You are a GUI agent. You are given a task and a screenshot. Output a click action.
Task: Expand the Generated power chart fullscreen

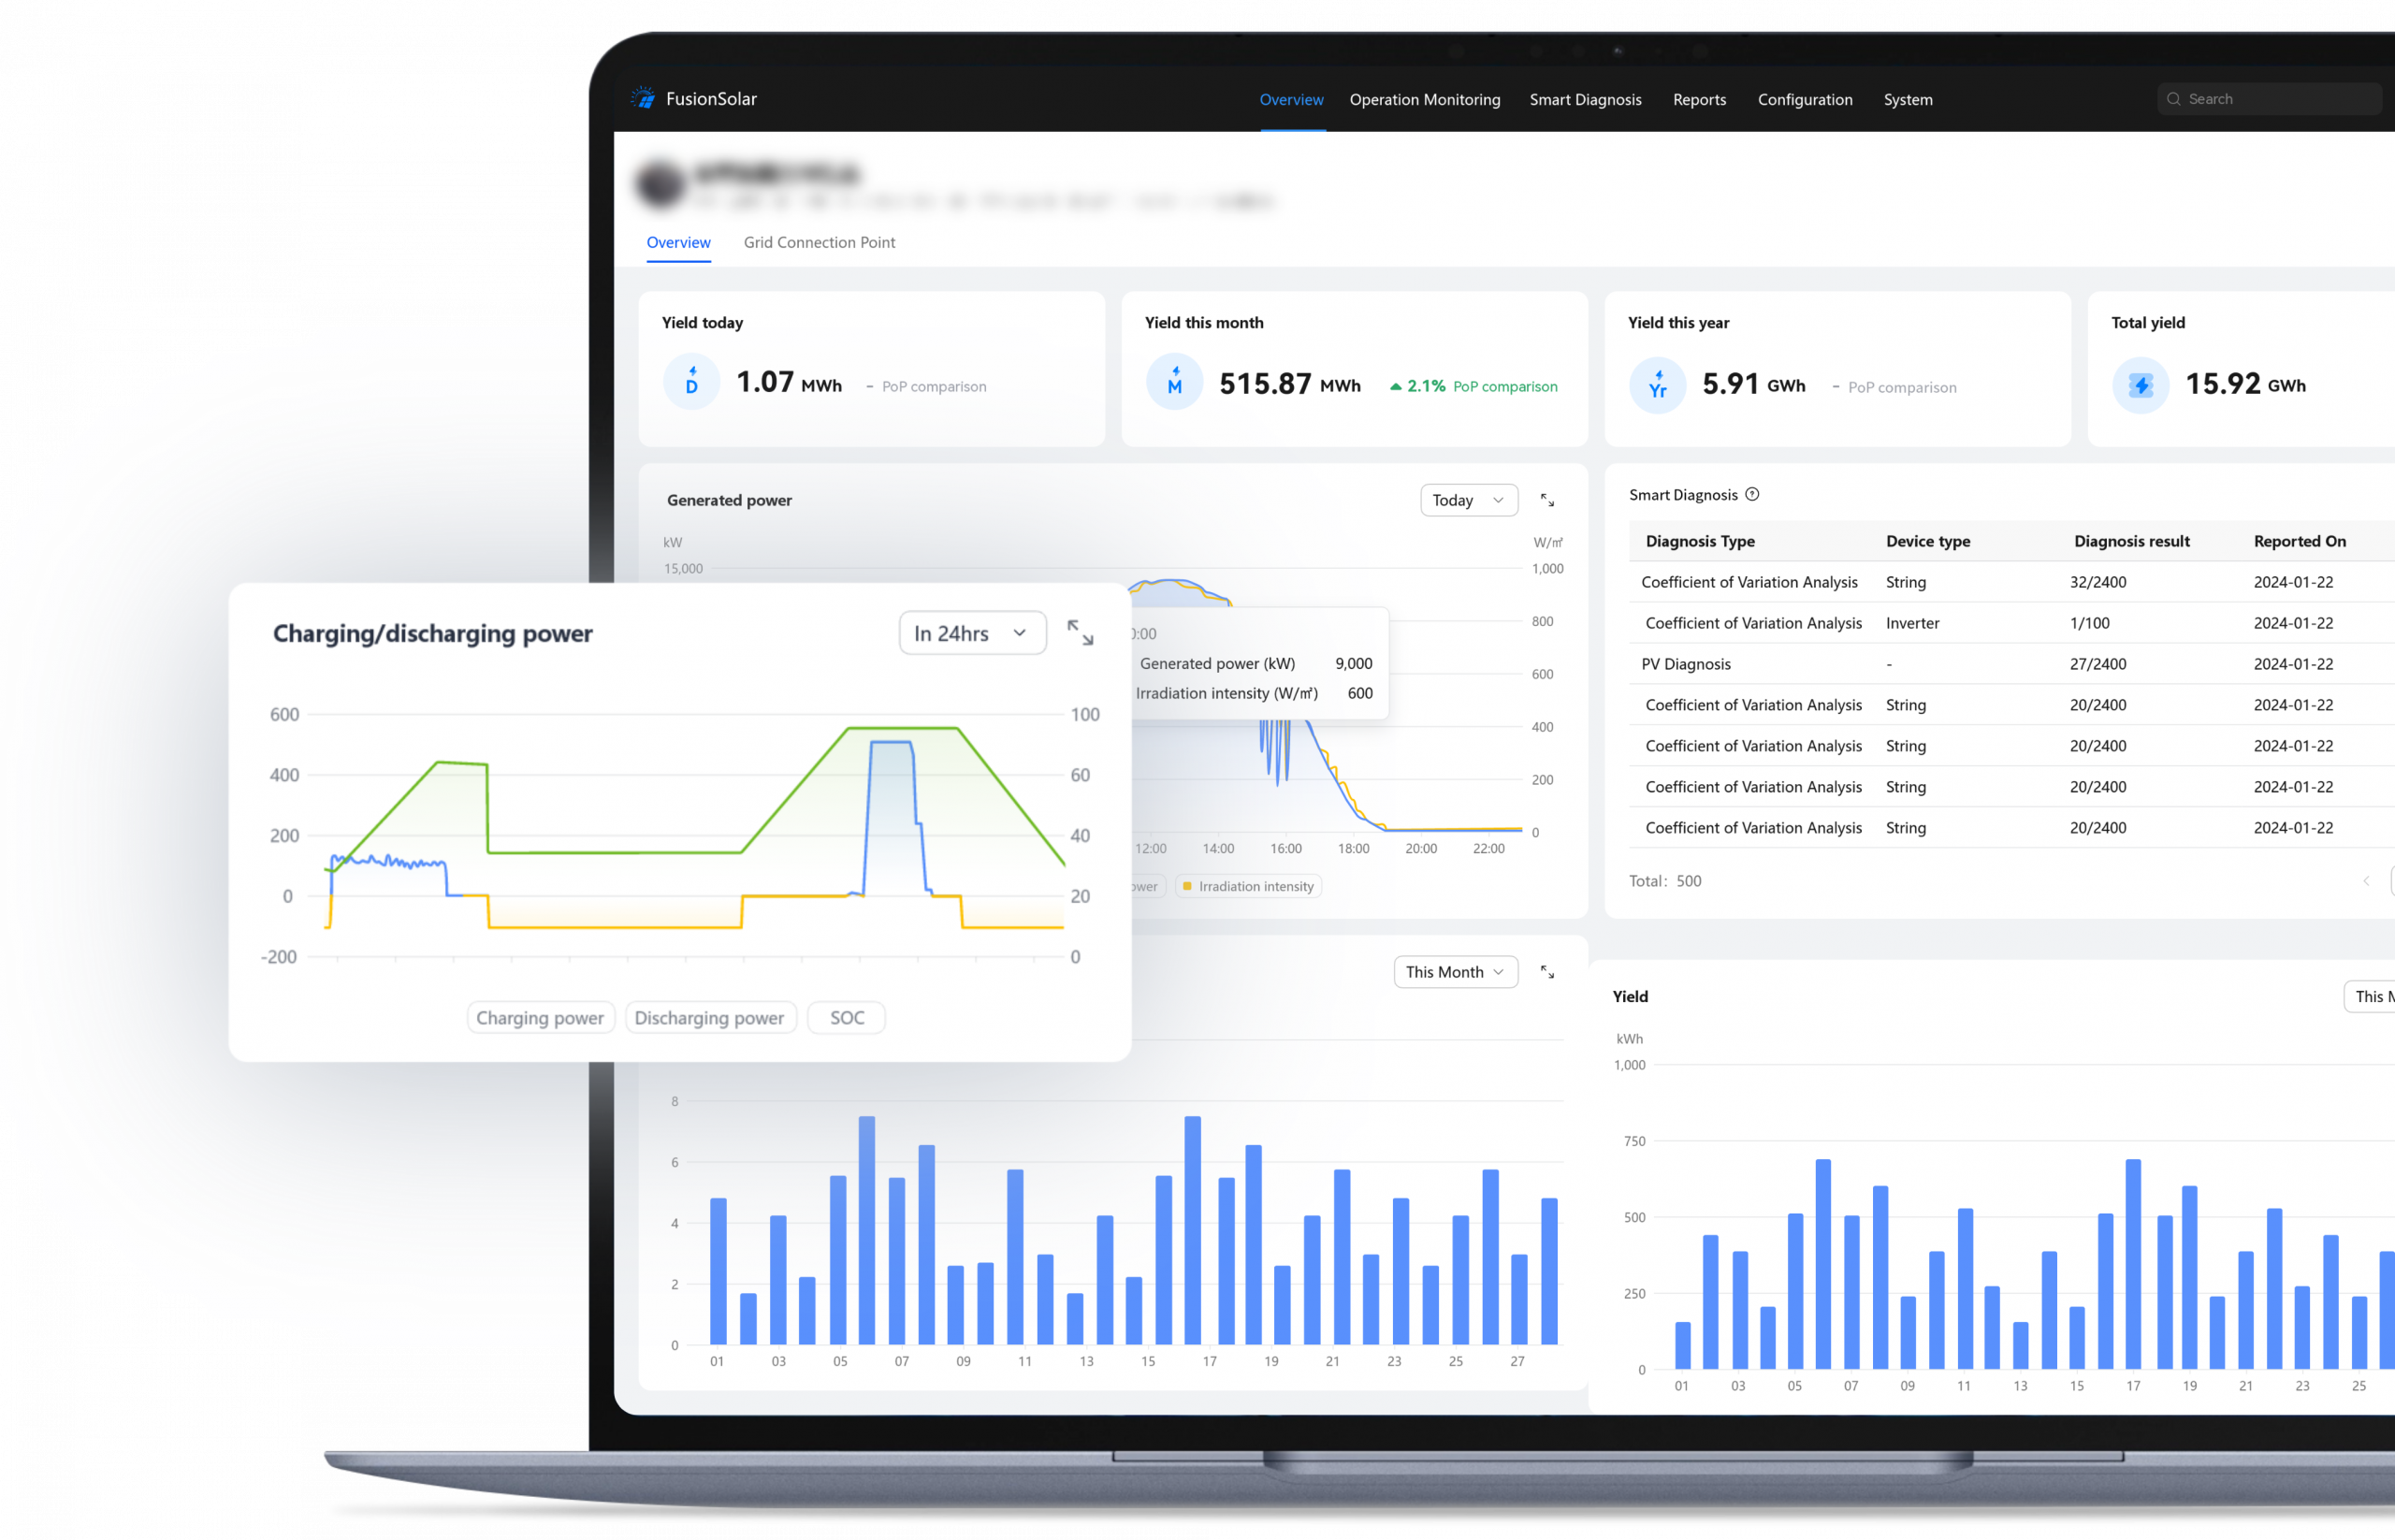[1547, 500]
